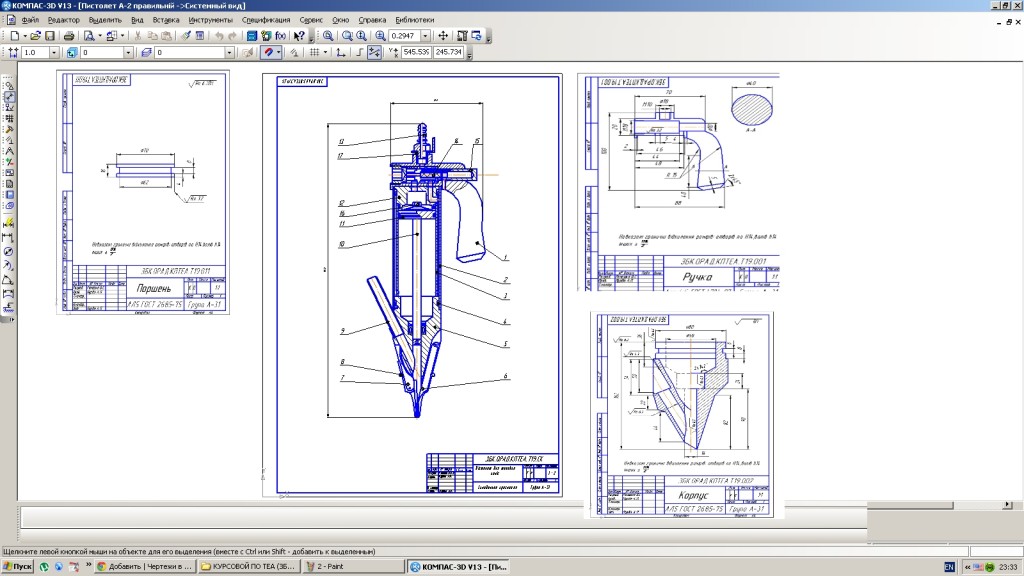Open the Variables f(x) icon

tap(281, 36)
